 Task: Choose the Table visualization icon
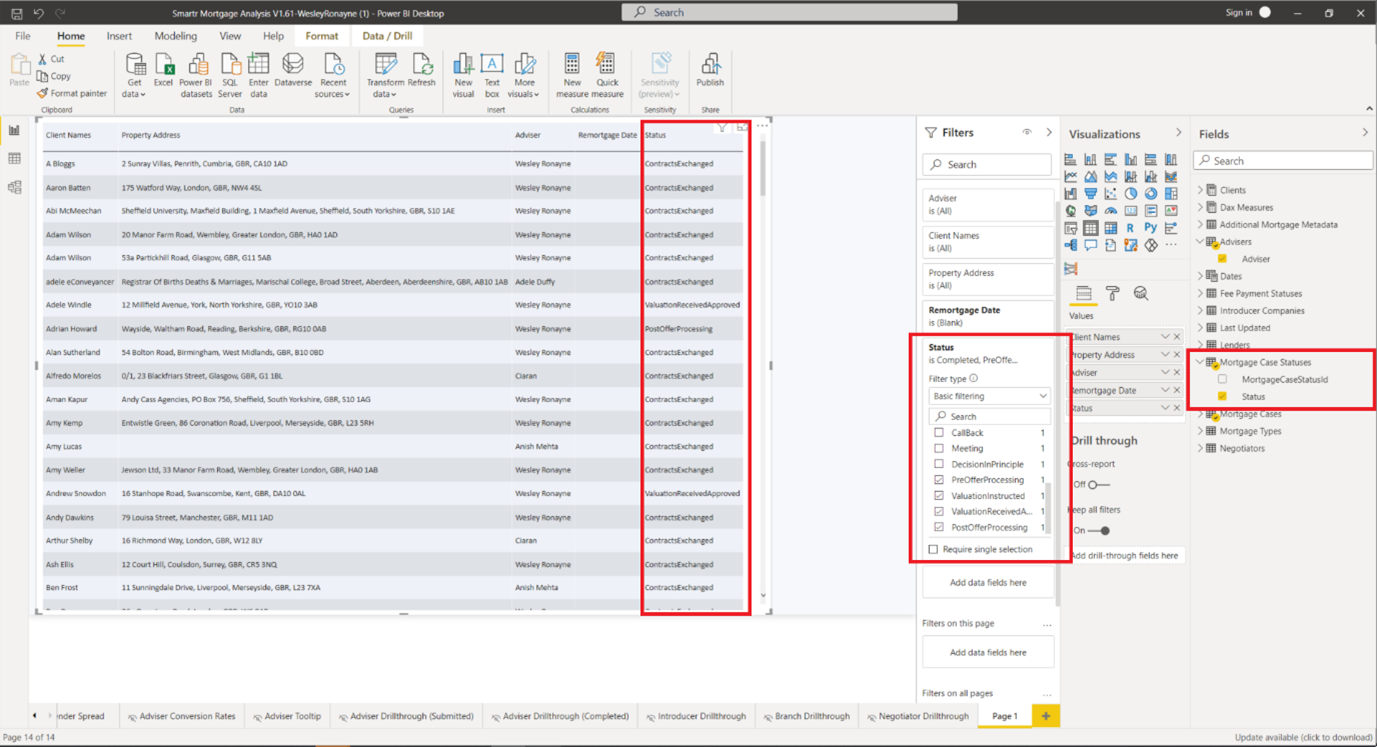pos(1091,228)
